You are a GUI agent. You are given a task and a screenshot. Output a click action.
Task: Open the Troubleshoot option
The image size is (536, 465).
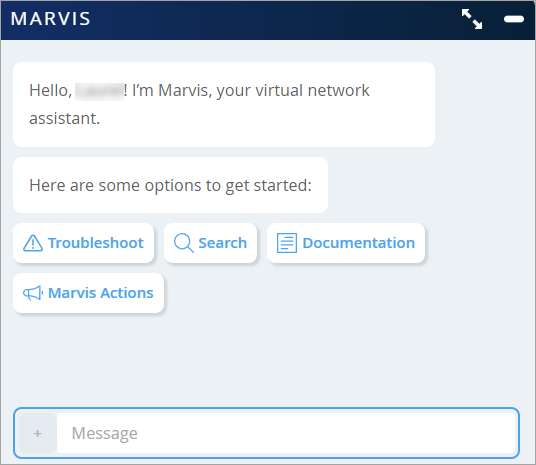(83, 243)
